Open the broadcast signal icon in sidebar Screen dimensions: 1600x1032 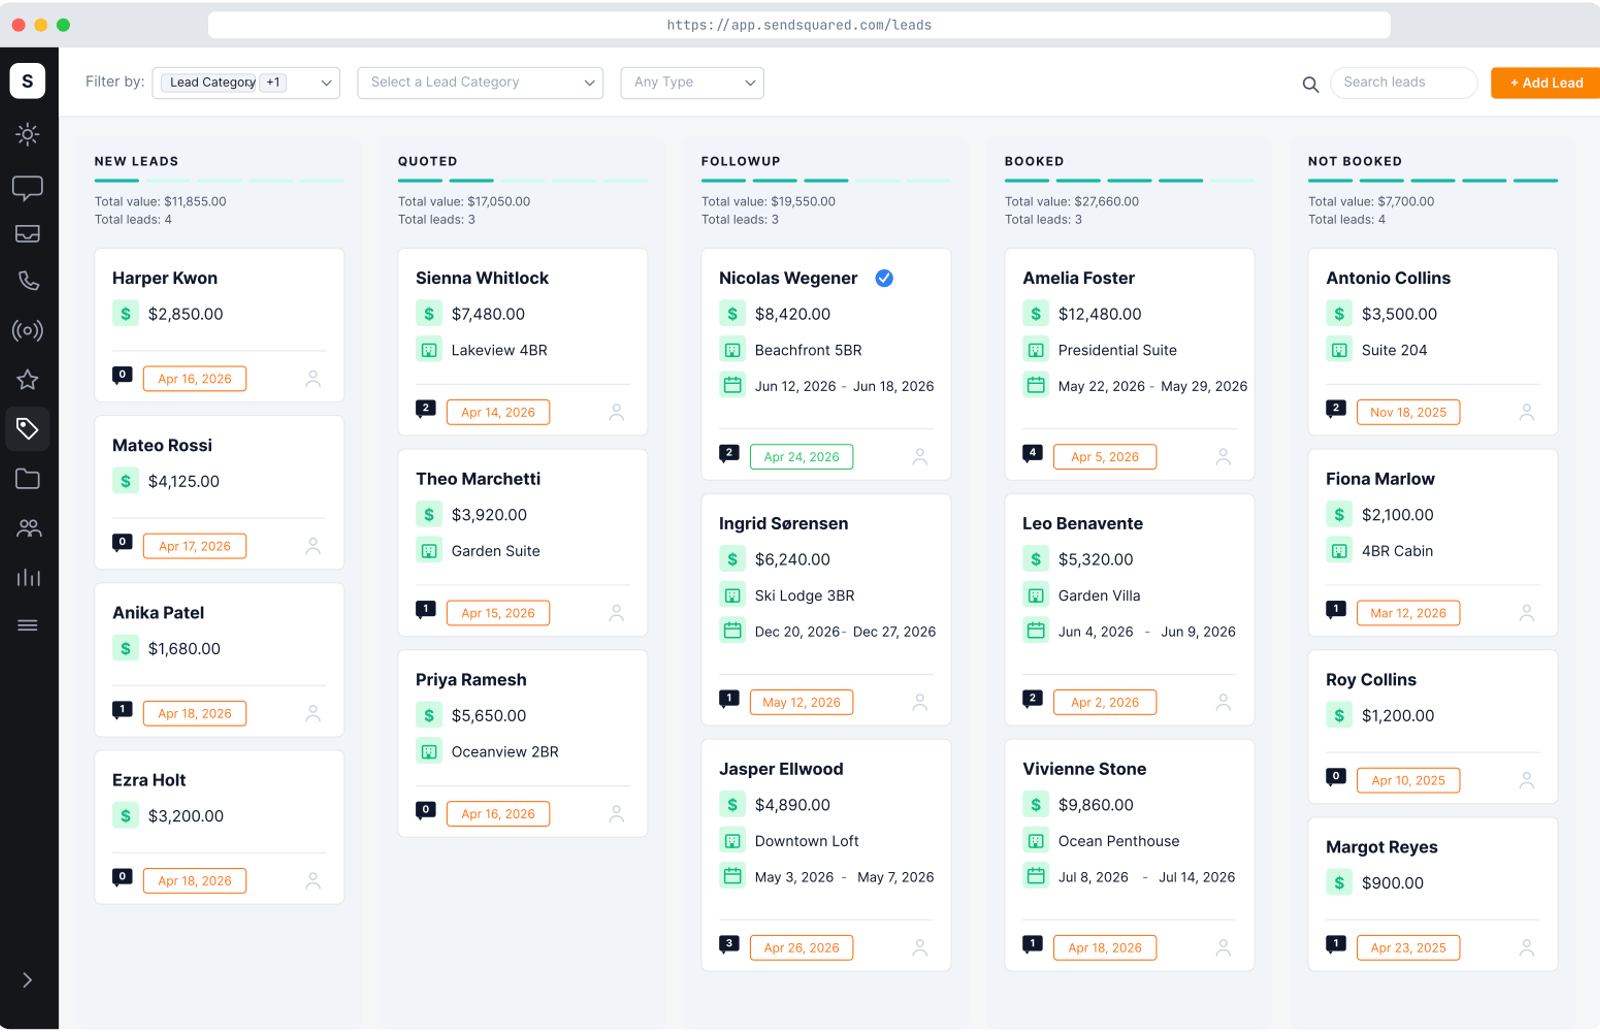[x=28, y=330]
